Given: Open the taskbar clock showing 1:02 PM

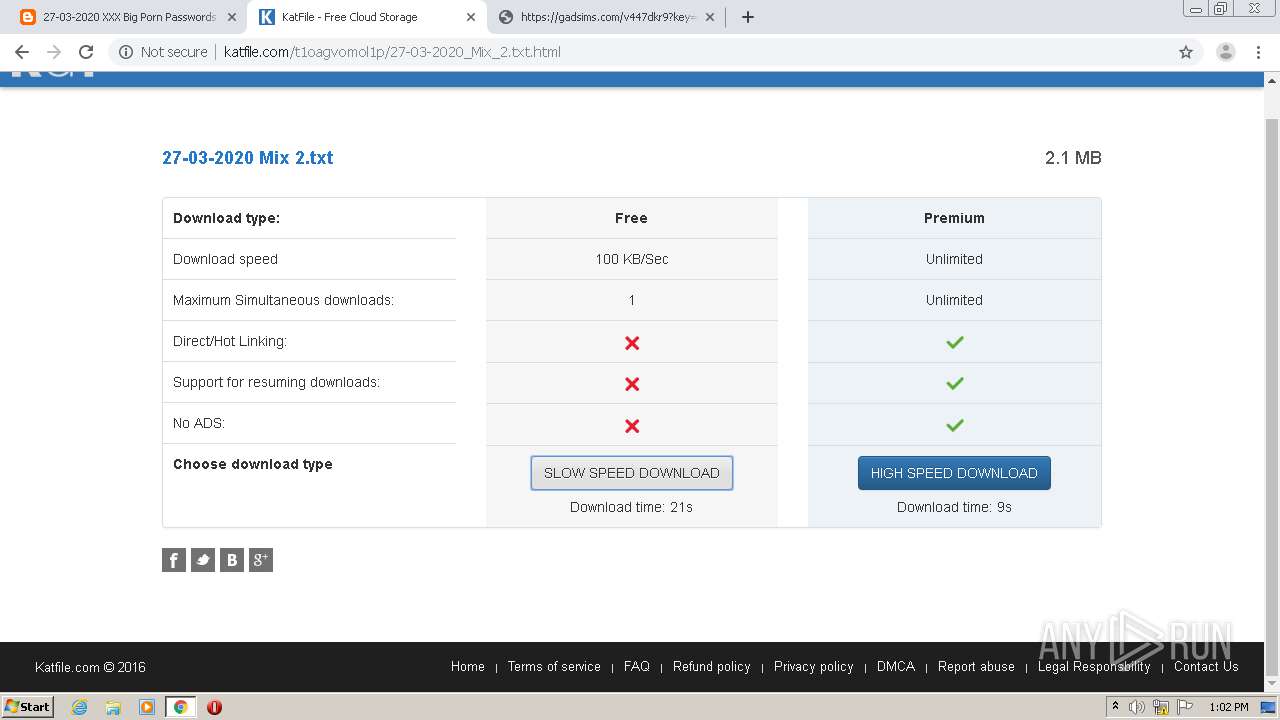Looking at the screenshot, I should click(1228, 707).
